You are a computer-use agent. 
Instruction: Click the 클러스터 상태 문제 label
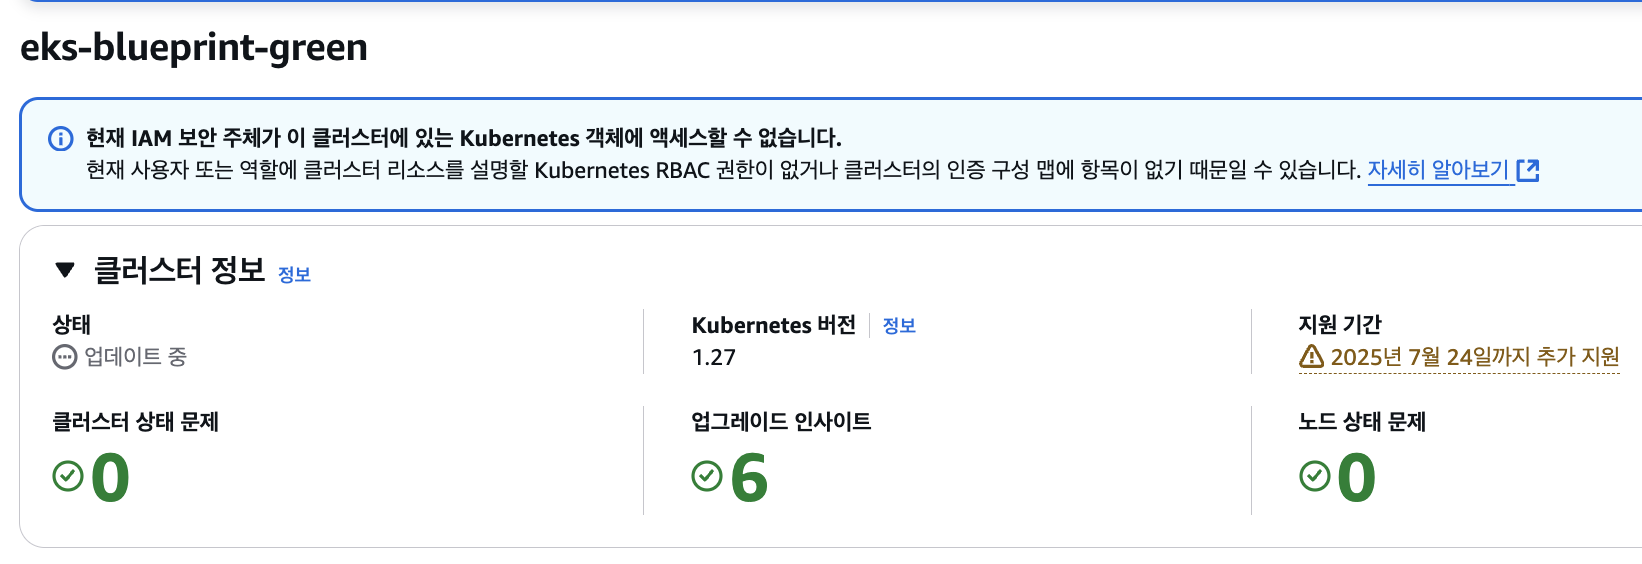coord(135,422)
